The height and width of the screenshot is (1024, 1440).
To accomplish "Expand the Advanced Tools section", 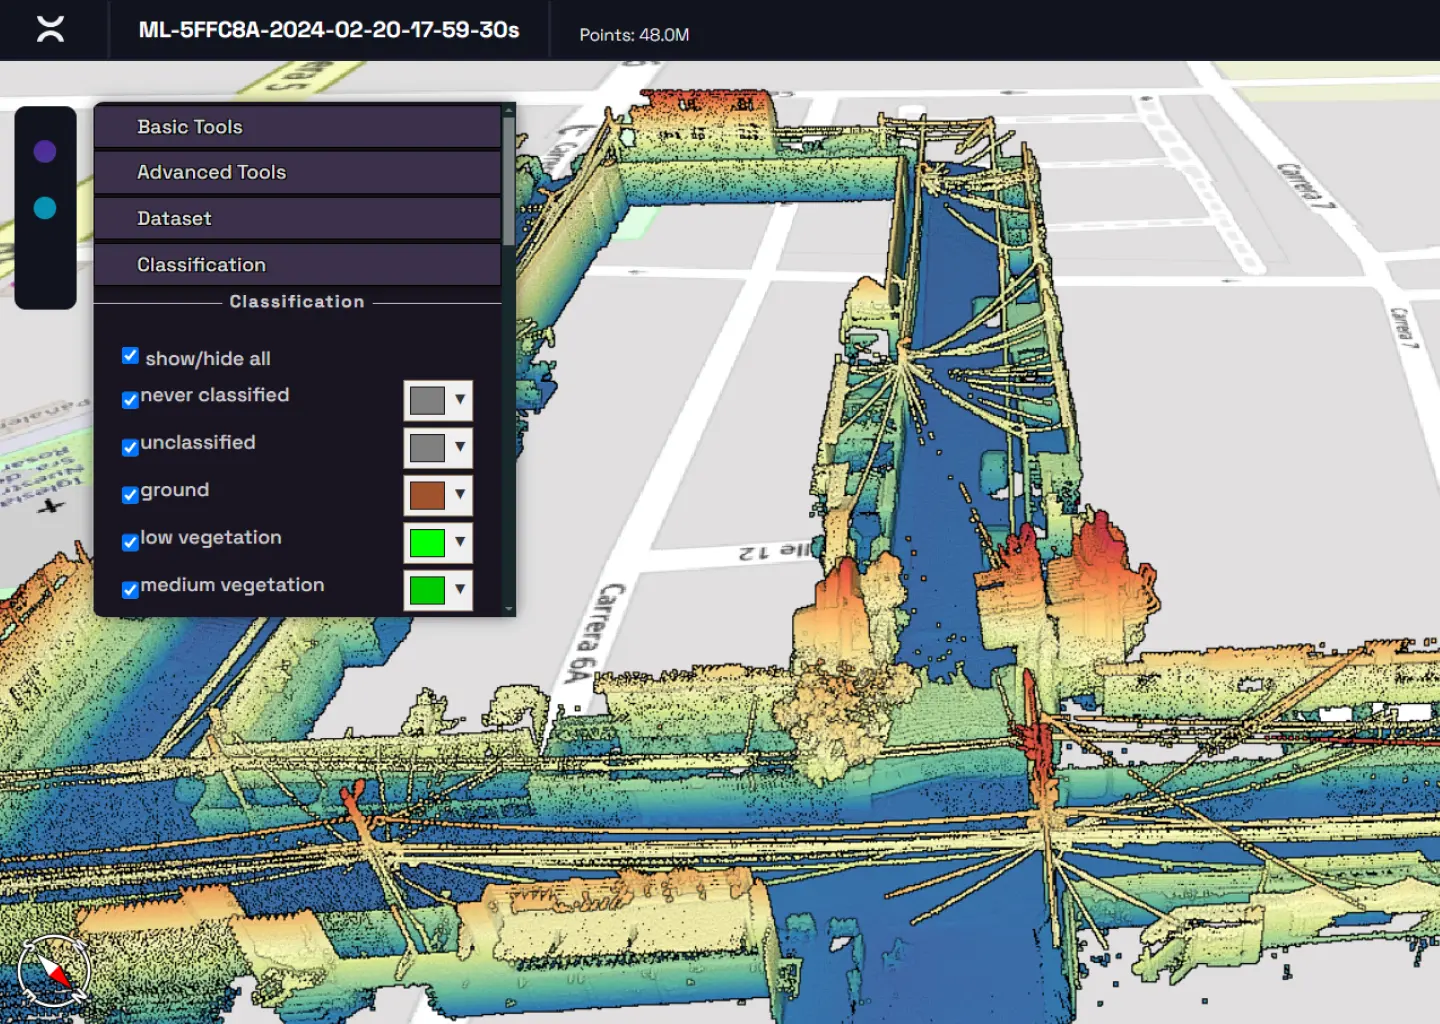I will 297,172.
